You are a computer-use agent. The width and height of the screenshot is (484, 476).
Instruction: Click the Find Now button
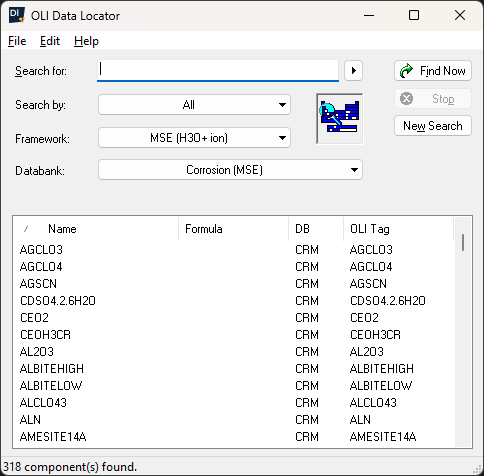click(433, 71)
